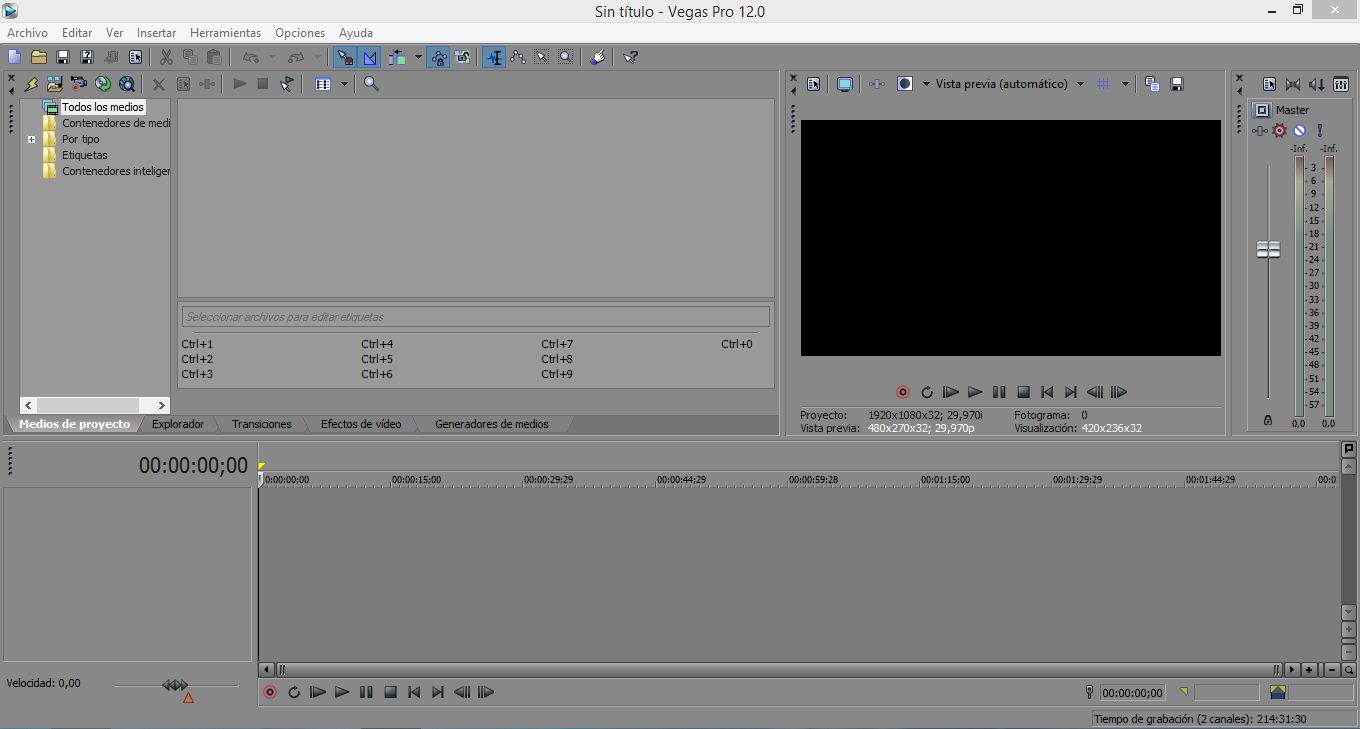Select the Etiquetas folder in media tree
The height and width of the screenshot is (729, 1360).
85,155
